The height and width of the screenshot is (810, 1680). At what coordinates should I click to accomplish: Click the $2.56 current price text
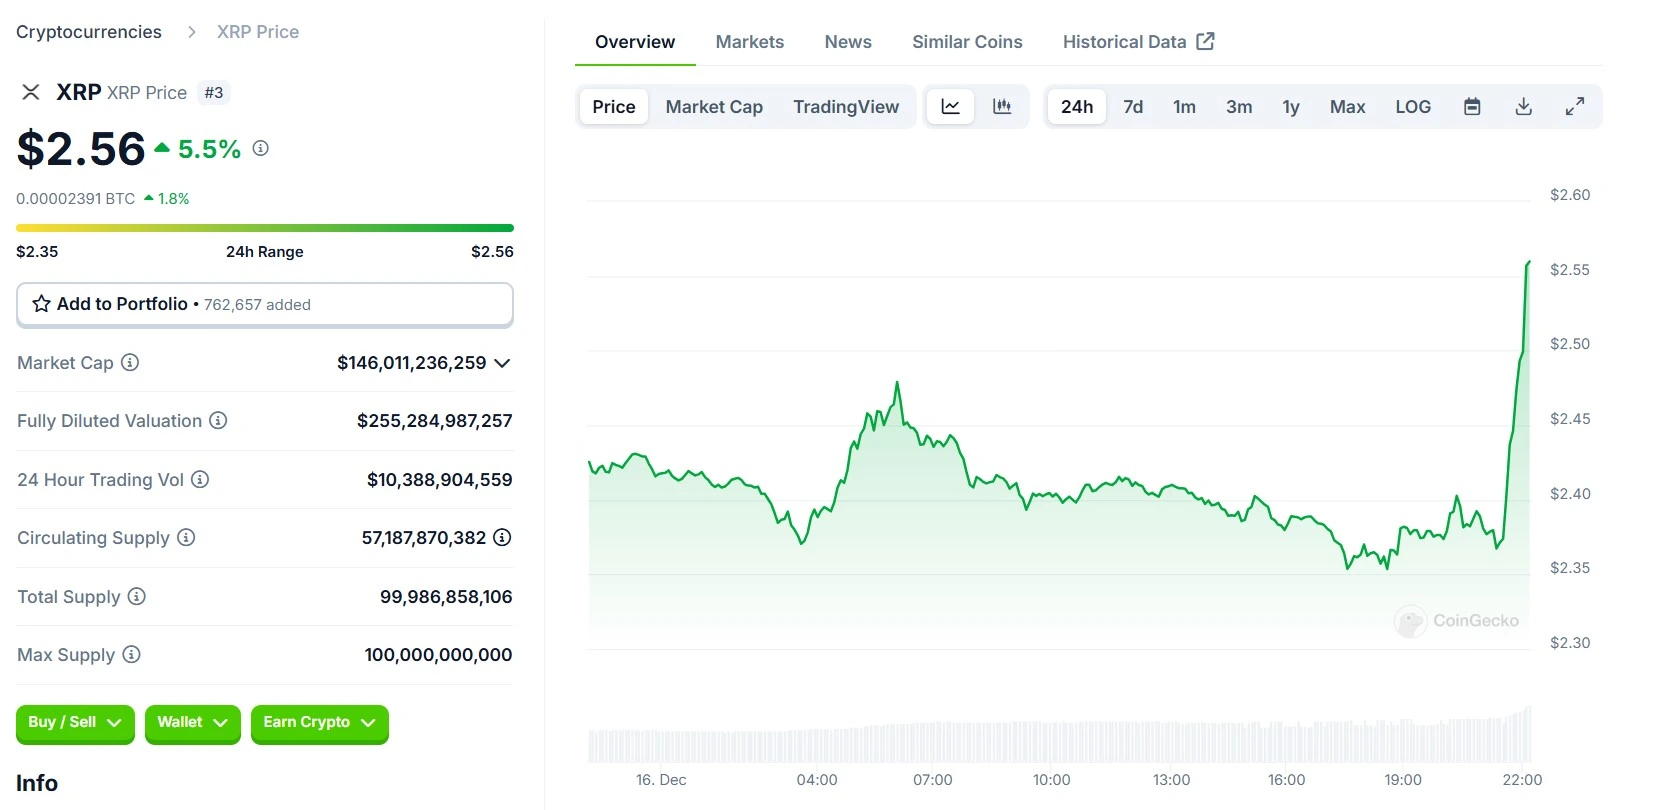(81, 149)
